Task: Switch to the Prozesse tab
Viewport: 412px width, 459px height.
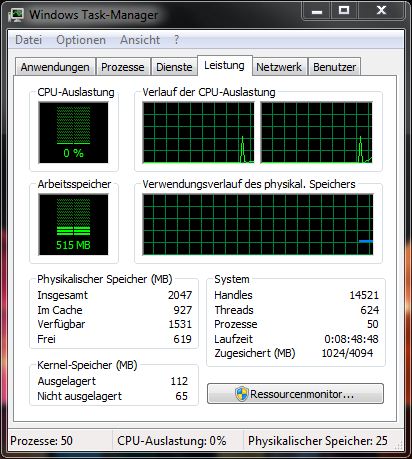Action: 123,67
